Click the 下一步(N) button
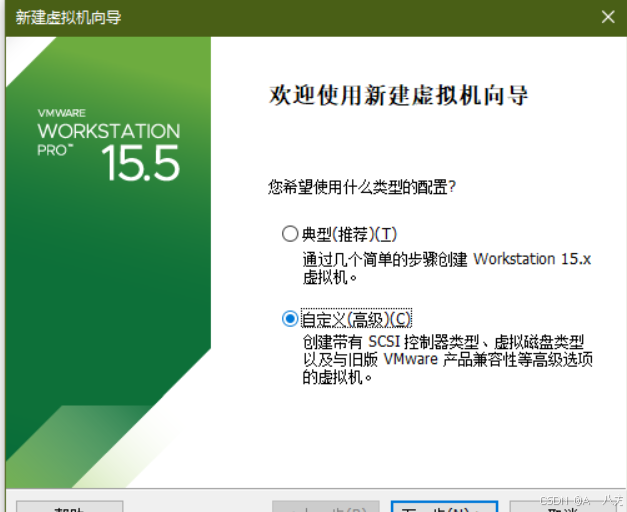This screenshot has height=512, width=627. pos(444,507)
